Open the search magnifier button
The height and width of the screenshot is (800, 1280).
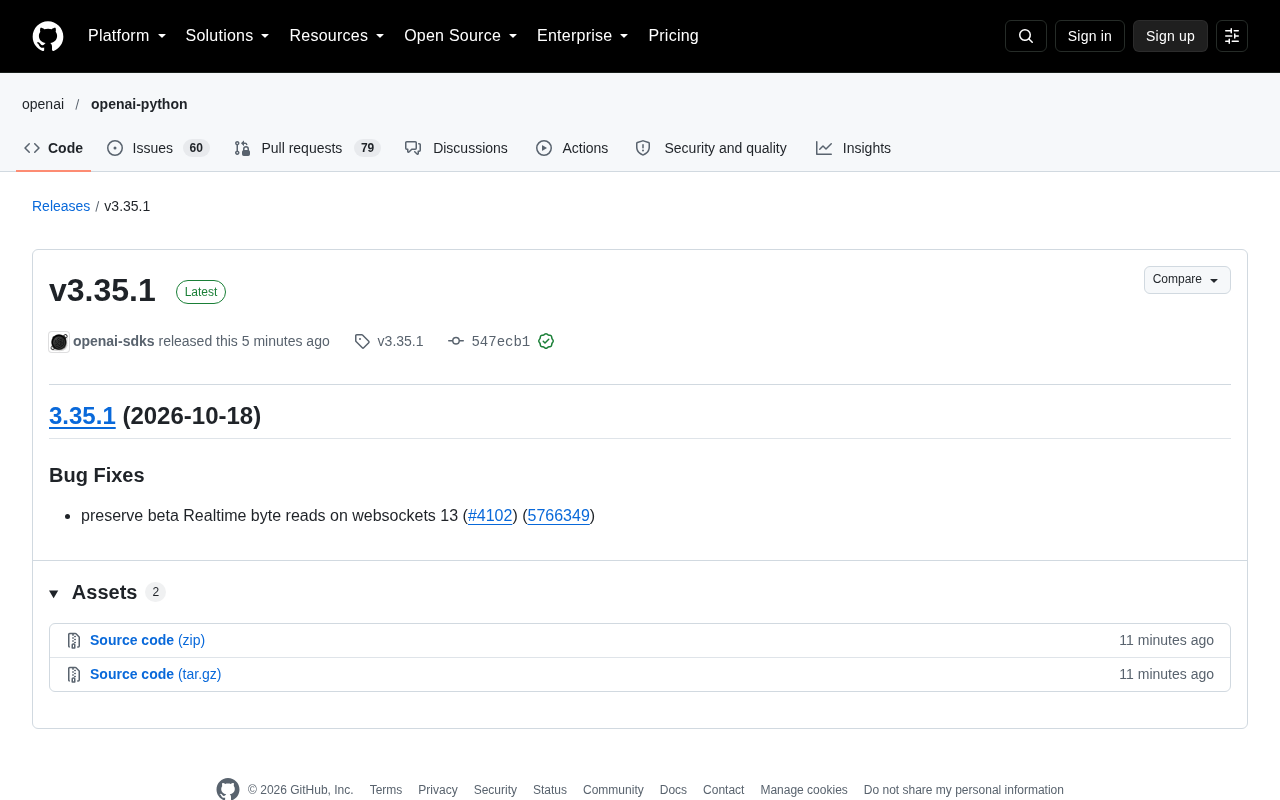[1026, 36]
